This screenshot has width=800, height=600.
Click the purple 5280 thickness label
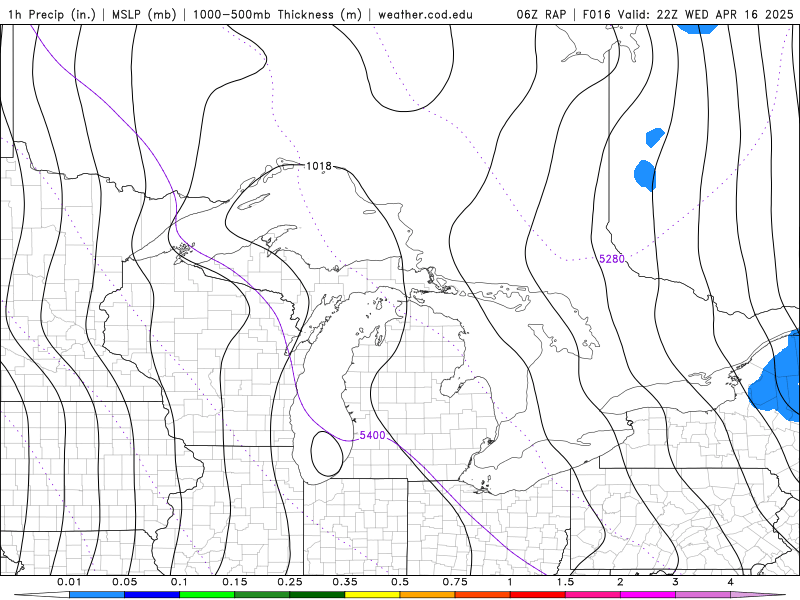coord(612,259)
